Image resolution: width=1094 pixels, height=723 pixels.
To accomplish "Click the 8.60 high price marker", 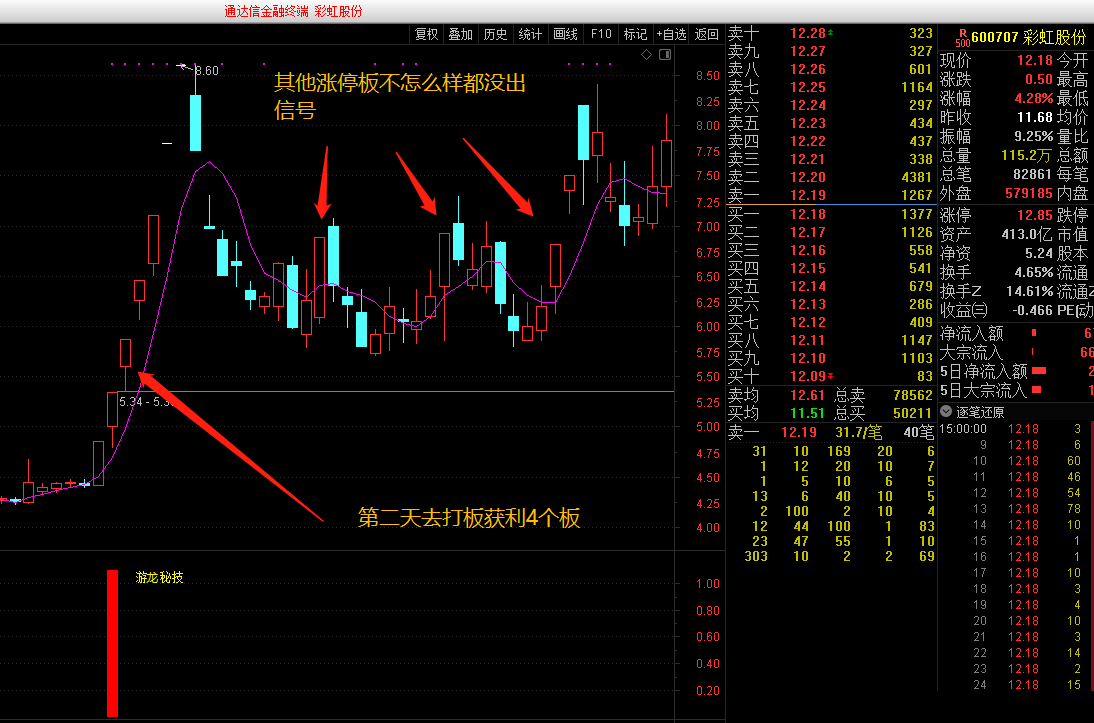I will point(206,70).
